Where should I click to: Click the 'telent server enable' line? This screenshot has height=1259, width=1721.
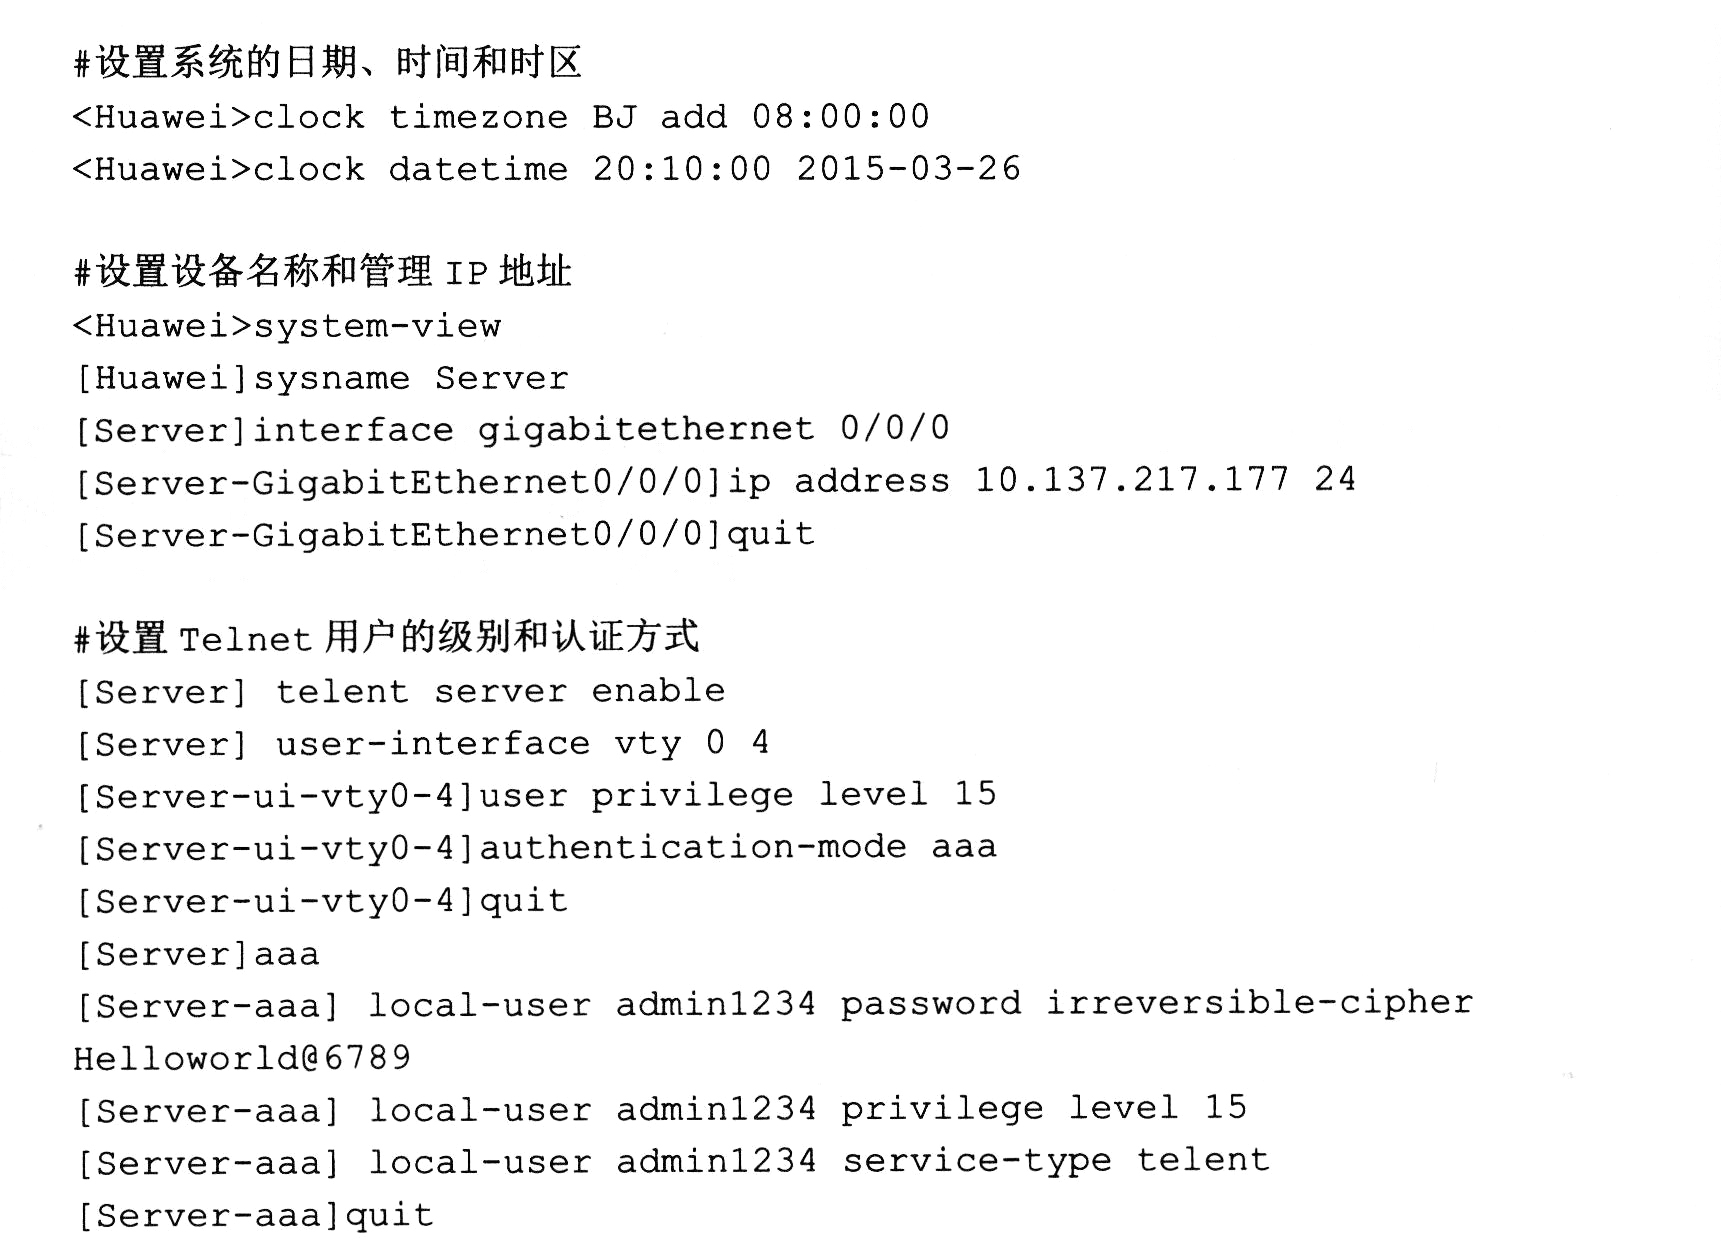(x=400, y=691)
